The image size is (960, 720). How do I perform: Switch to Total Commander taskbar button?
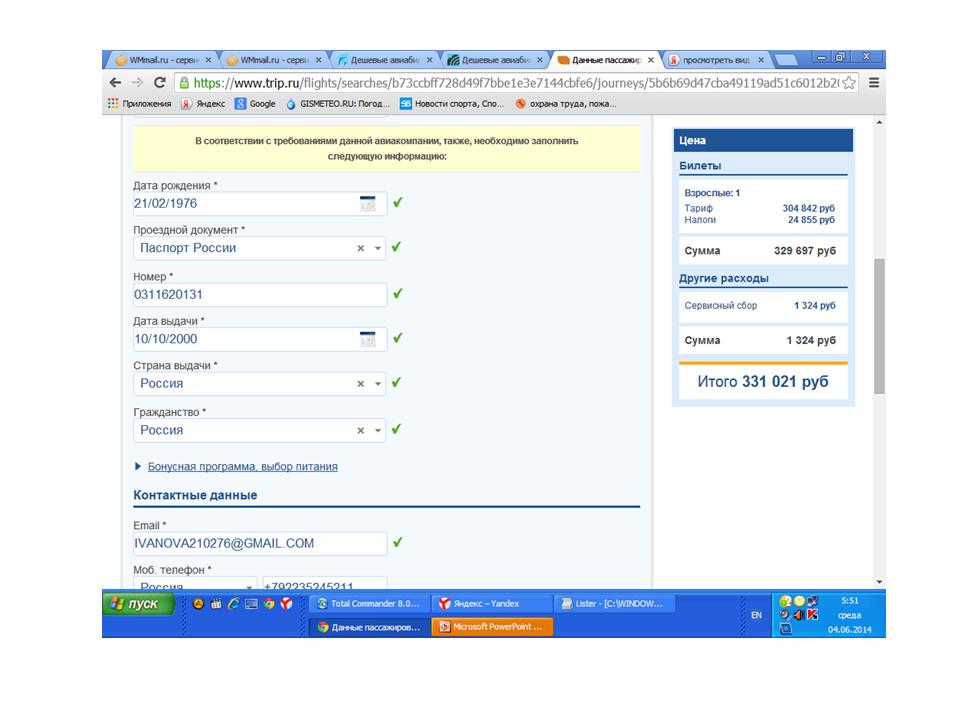tap(370, 604)
